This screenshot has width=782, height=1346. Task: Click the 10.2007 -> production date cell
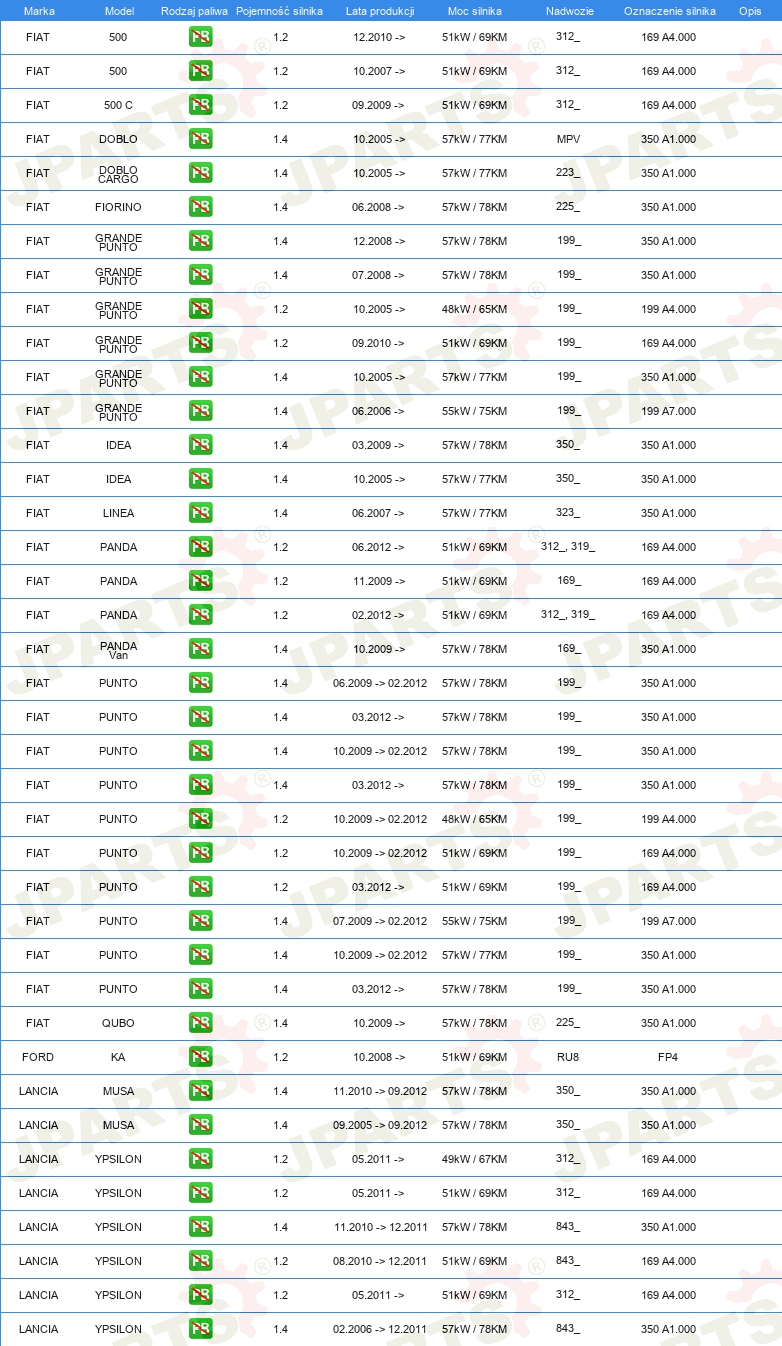pyautogui.click(x=379, y=71)
